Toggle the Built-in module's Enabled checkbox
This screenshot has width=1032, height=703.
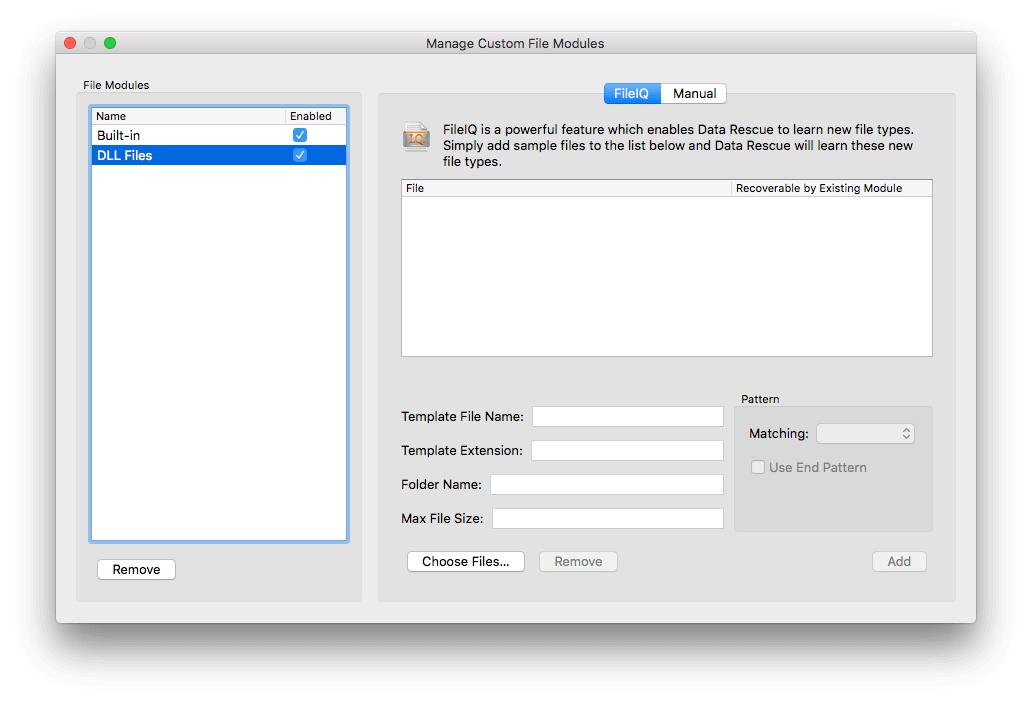tap(299, 134)
